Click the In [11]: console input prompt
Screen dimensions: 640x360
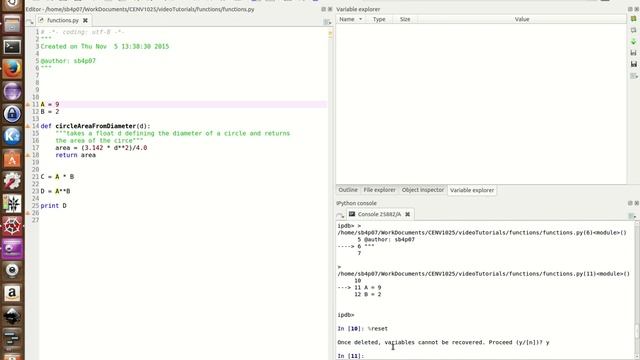click(351, 356)
